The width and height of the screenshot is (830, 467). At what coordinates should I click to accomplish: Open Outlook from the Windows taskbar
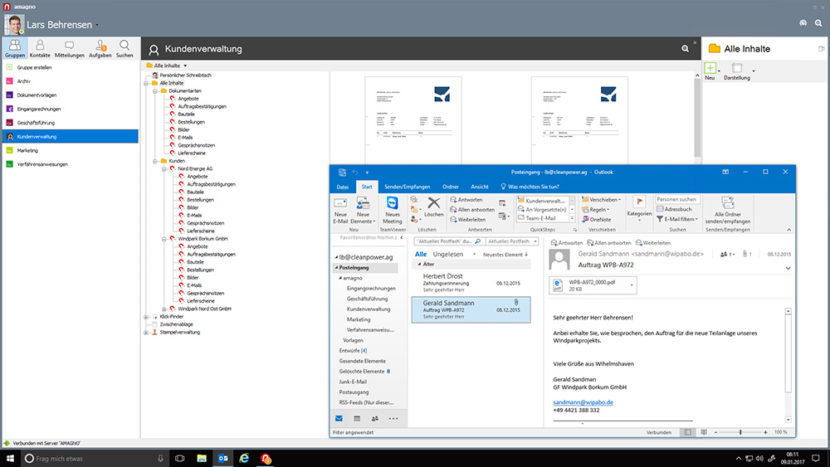tap(223, 458)
